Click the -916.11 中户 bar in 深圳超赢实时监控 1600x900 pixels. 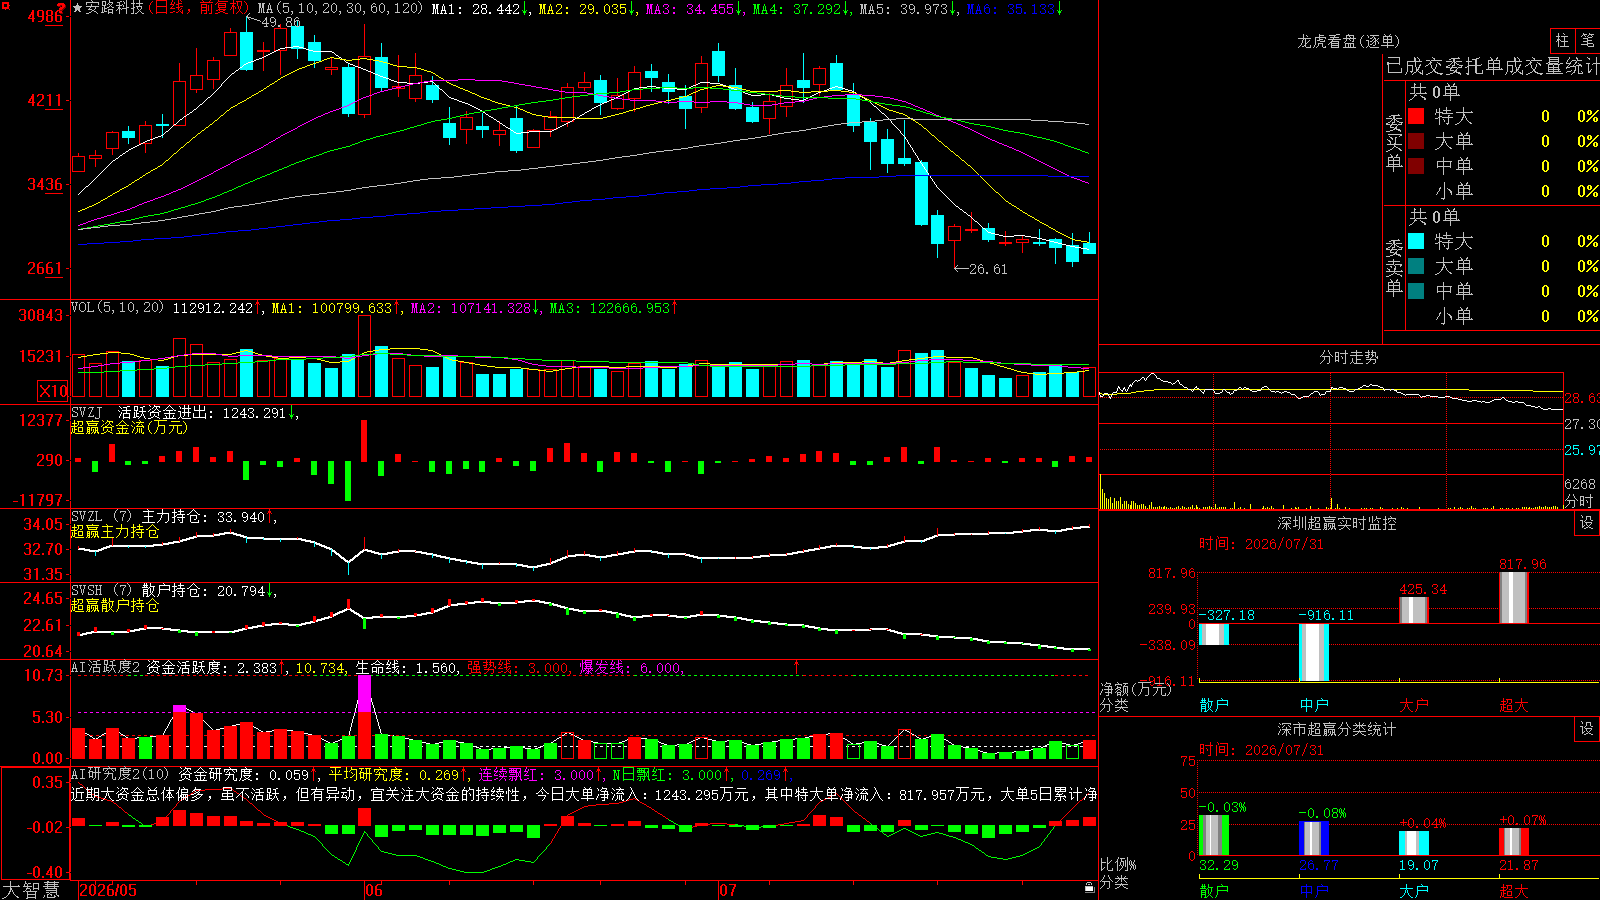(1314, 652)
